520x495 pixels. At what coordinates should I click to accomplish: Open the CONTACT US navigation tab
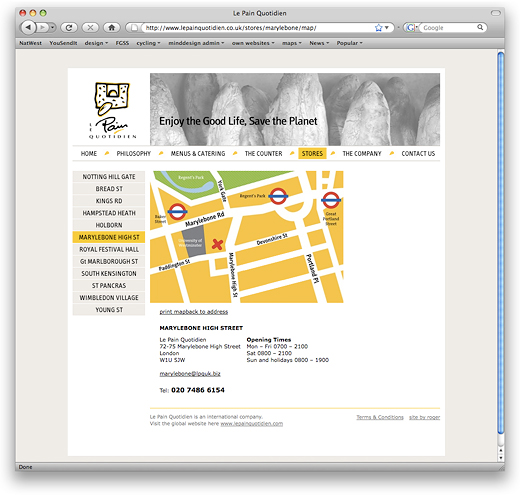[x=418, y=153]
